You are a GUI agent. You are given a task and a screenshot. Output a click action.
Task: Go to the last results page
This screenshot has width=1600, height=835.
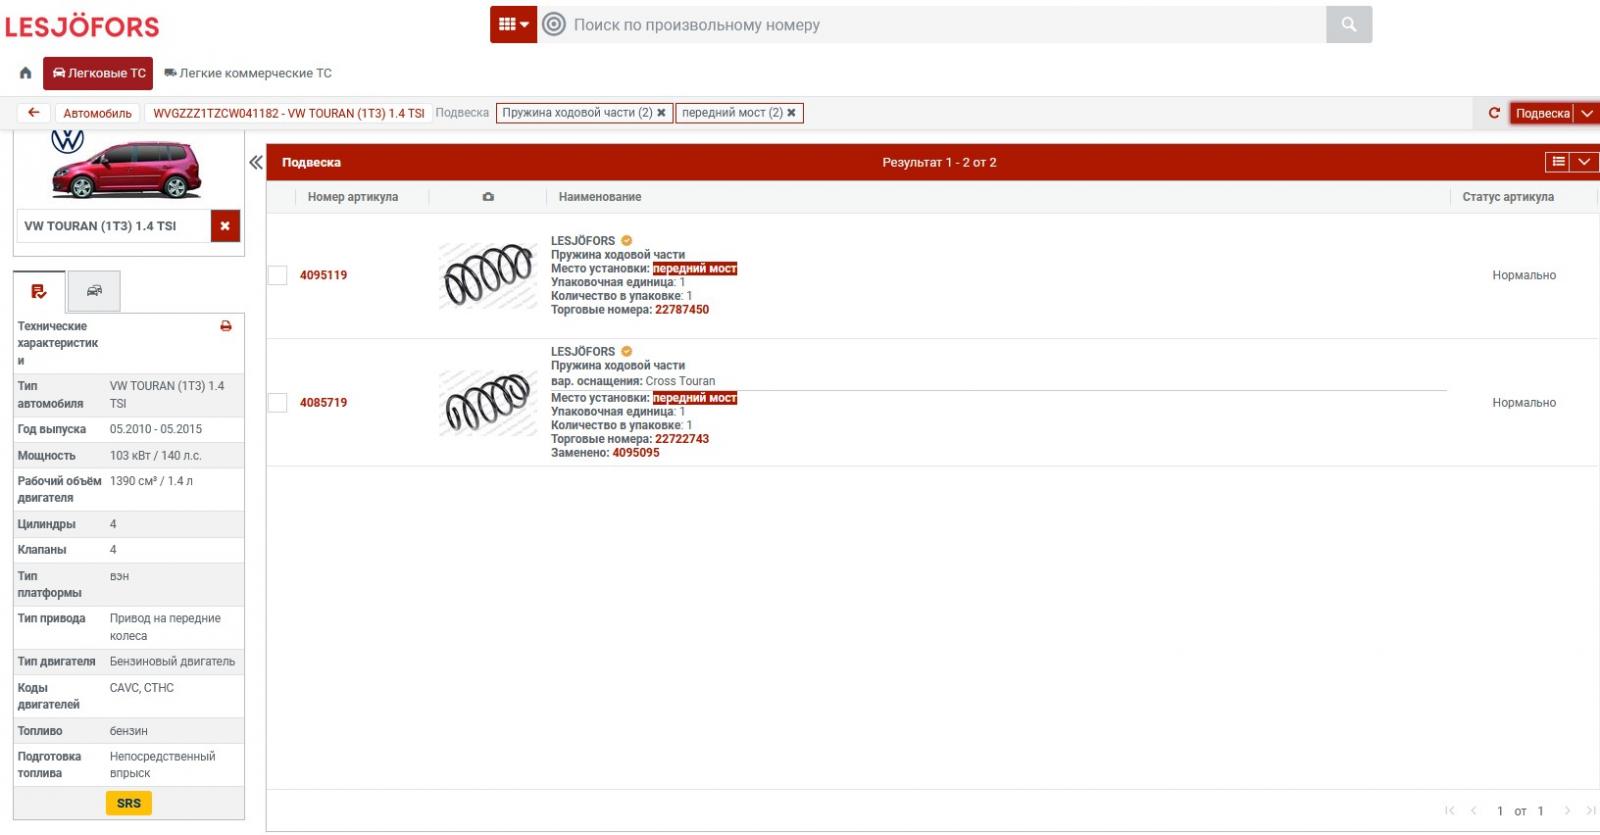point(1590,811)
